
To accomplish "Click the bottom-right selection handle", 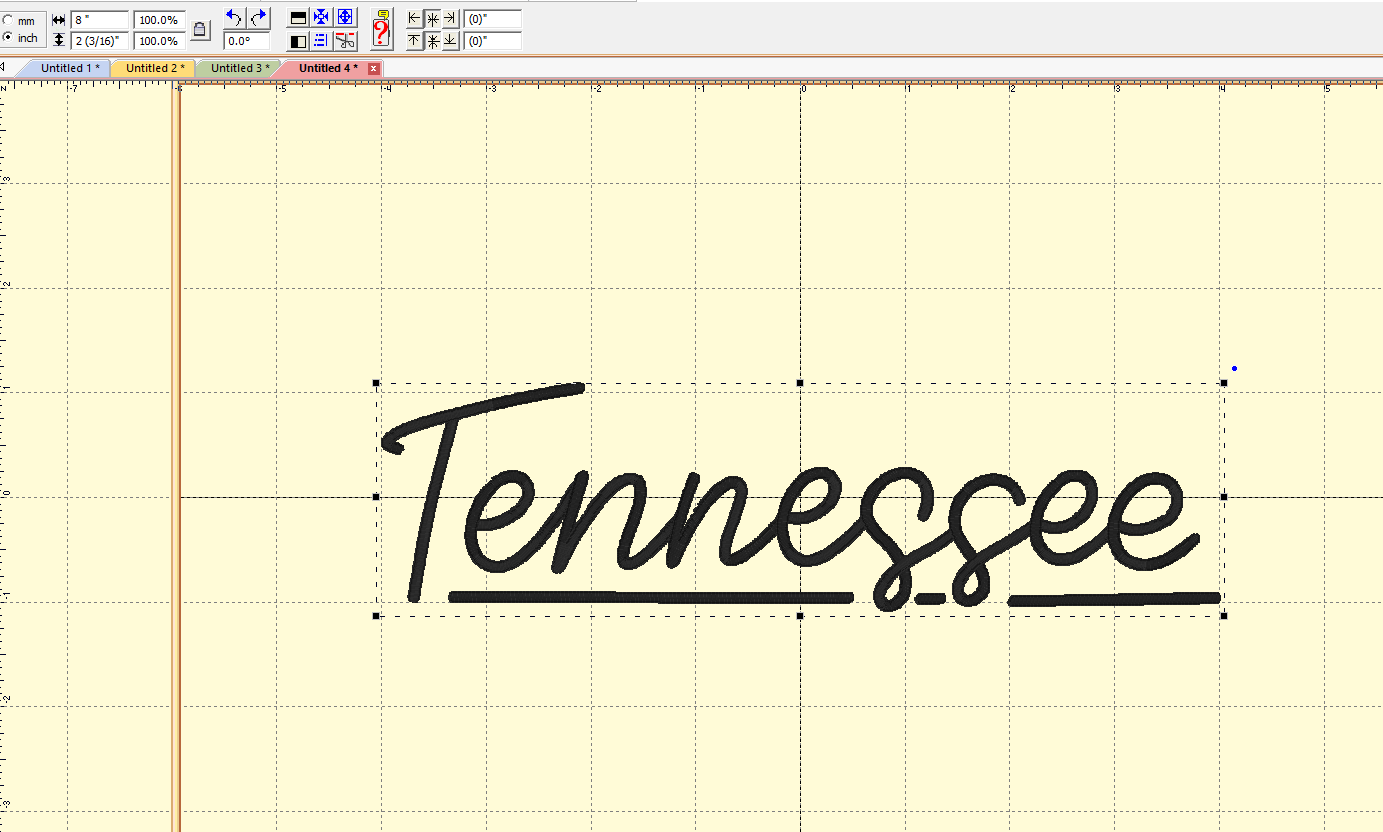I will 1224,616.
